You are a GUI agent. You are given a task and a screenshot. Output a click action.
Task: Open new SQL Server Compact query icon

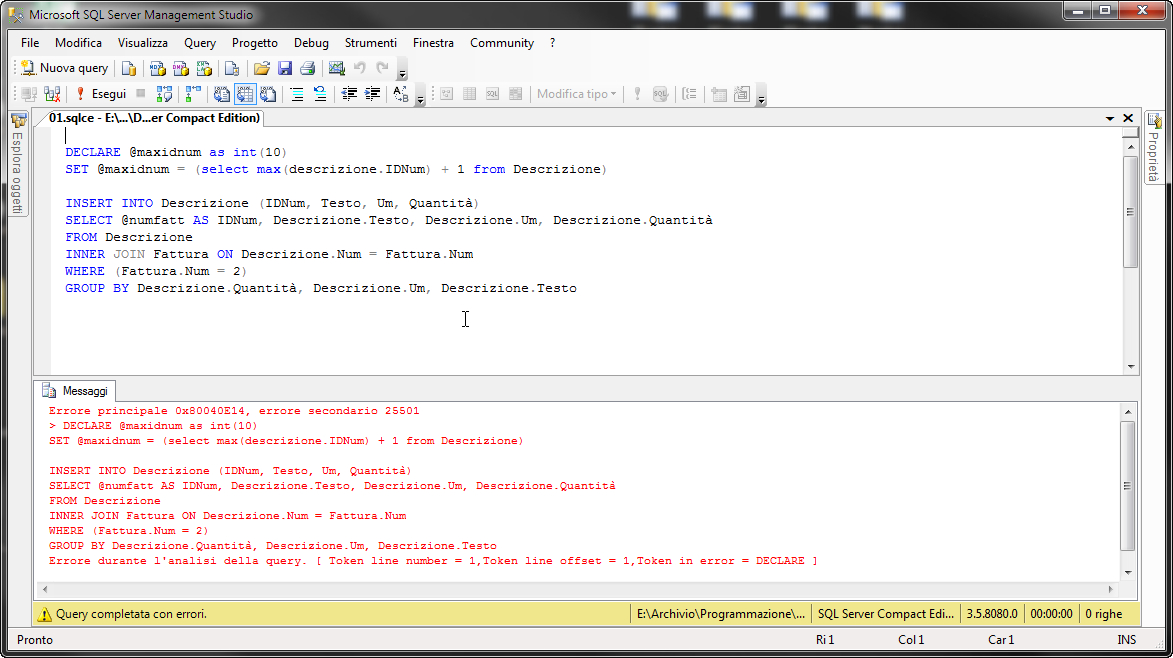click(232, 68)
